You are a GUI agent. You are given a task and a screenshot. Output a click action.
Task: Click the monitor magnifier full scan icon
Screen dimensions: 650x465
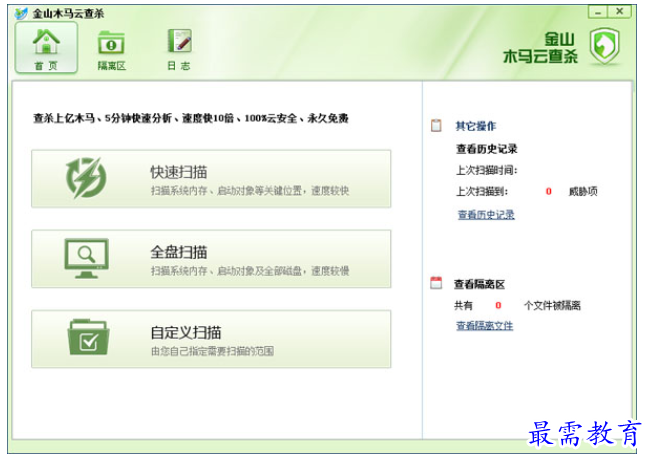point(86,258)
